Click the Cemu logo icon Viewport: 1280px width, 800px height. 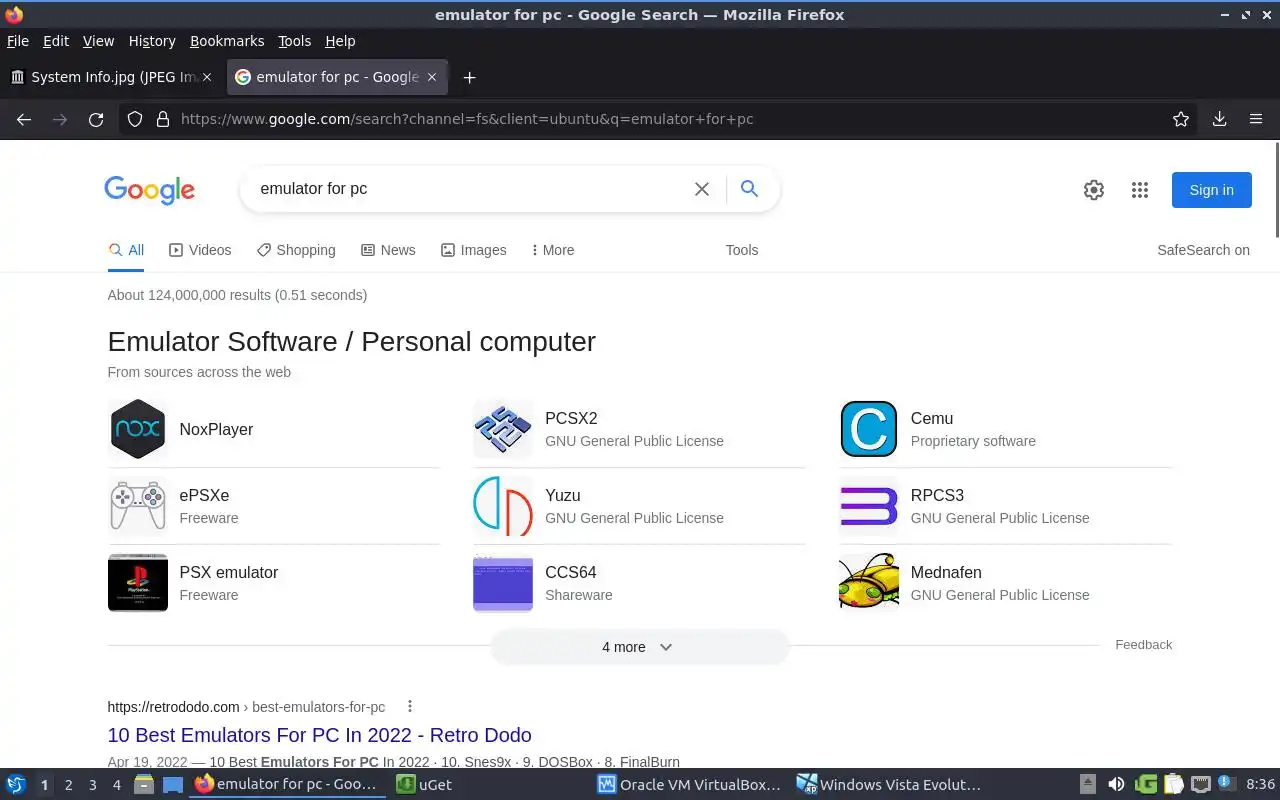point(868,429)
